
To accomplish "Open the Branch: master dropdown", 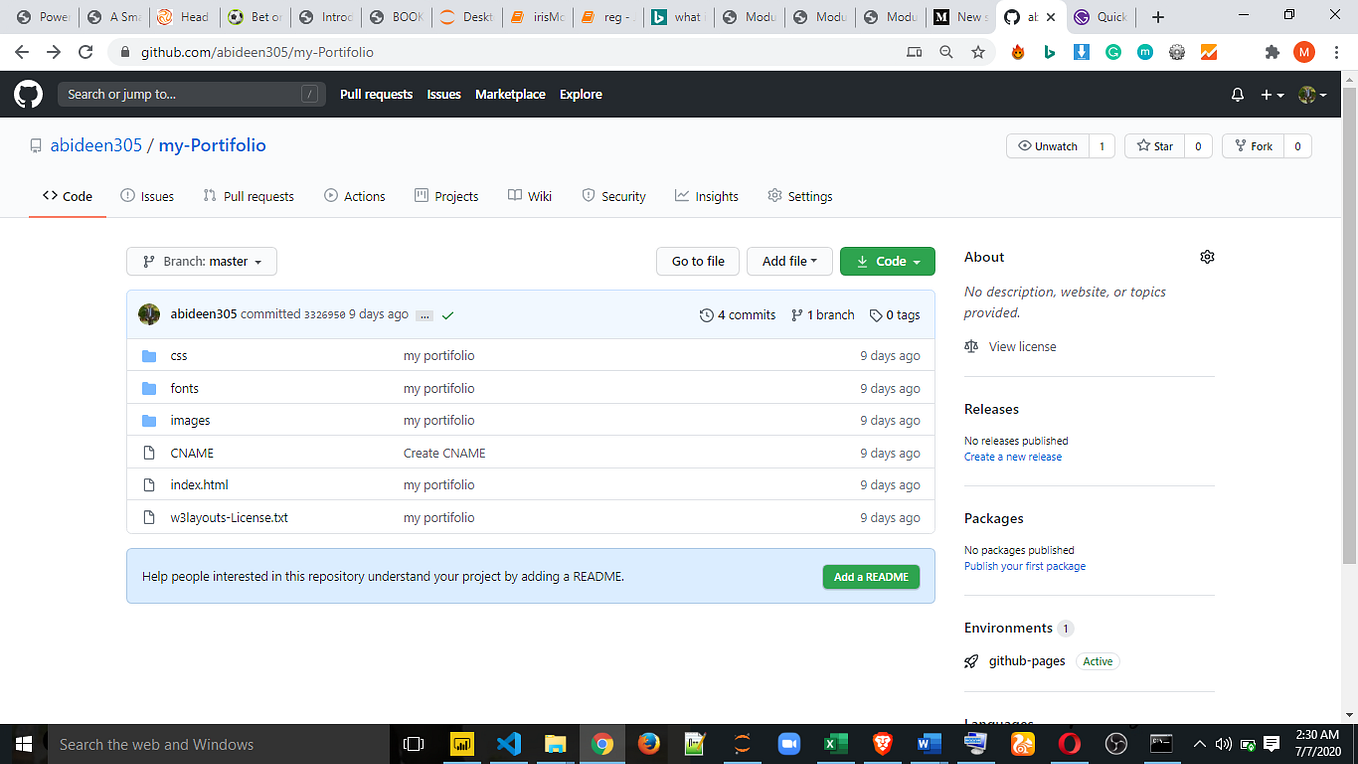I will 200,261.
